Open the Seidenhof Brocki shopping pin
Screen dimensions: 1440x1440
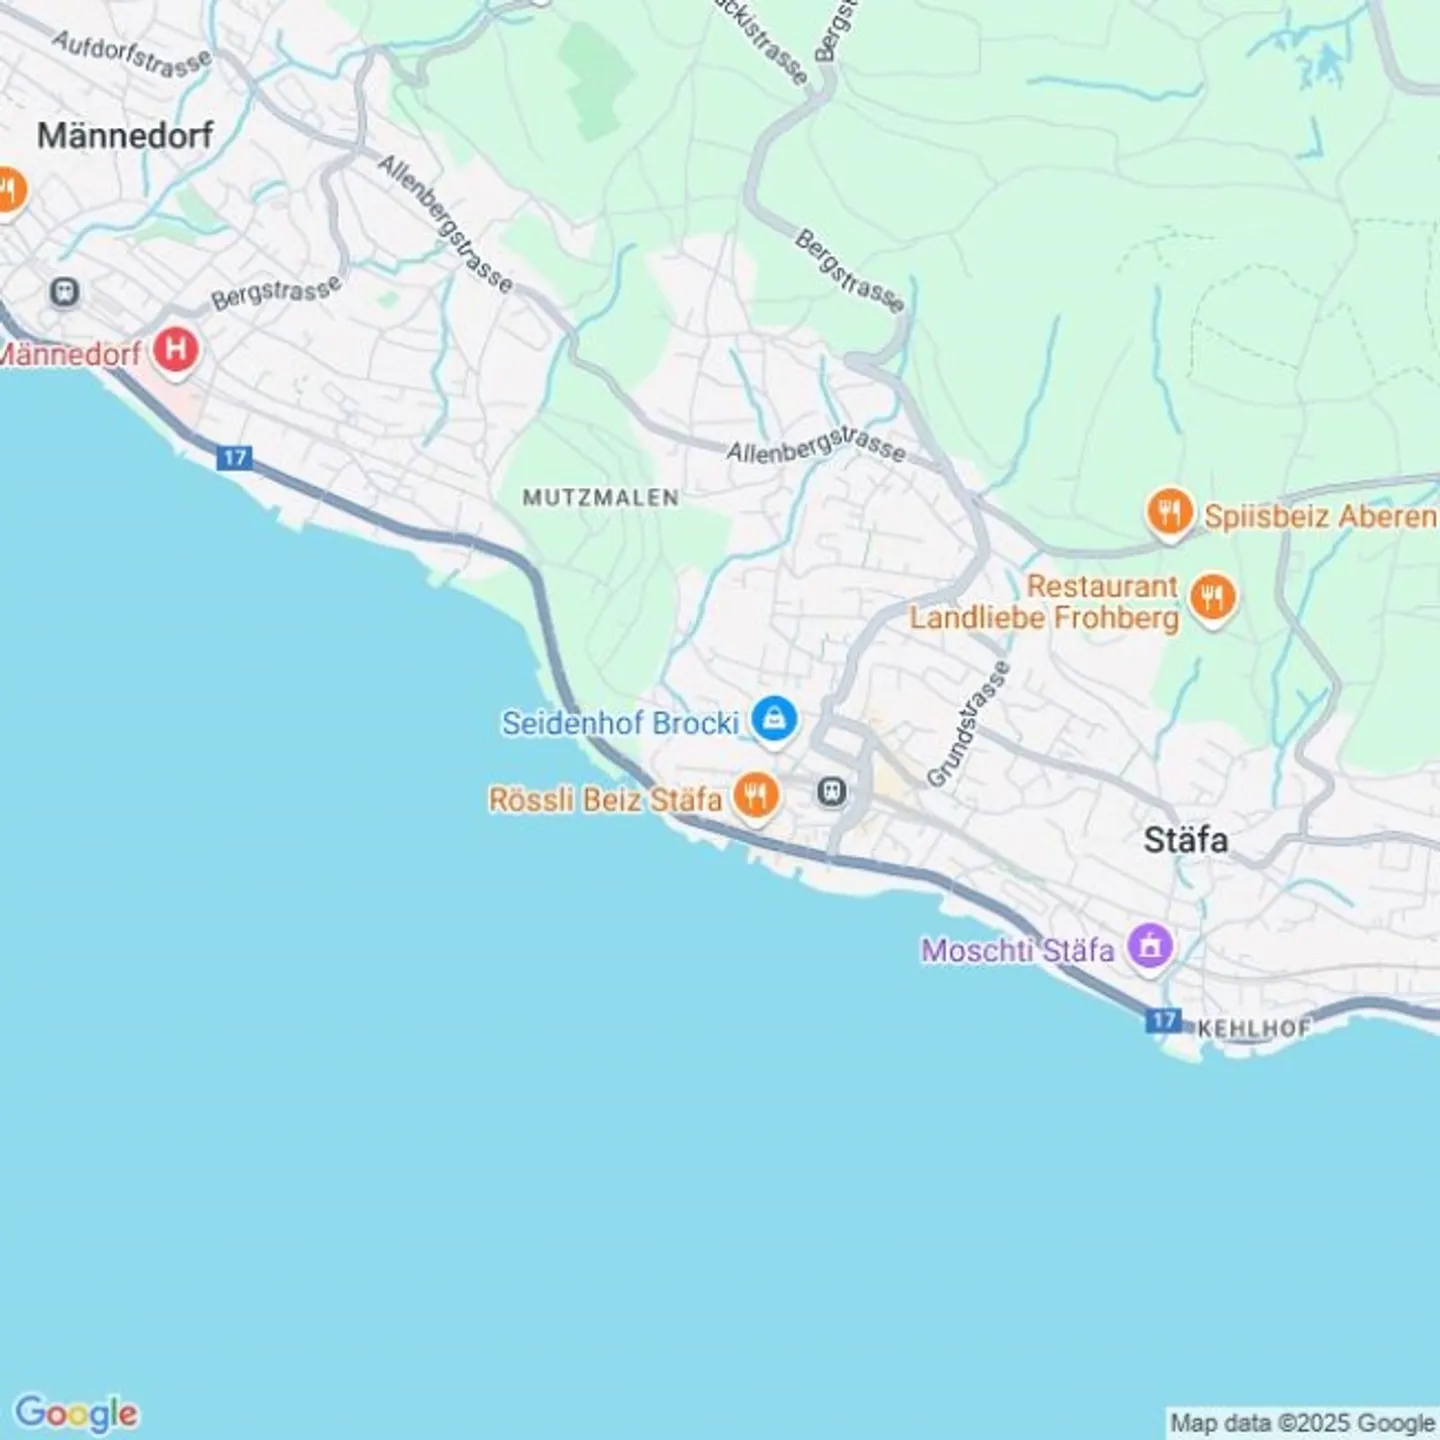point(774,720)
